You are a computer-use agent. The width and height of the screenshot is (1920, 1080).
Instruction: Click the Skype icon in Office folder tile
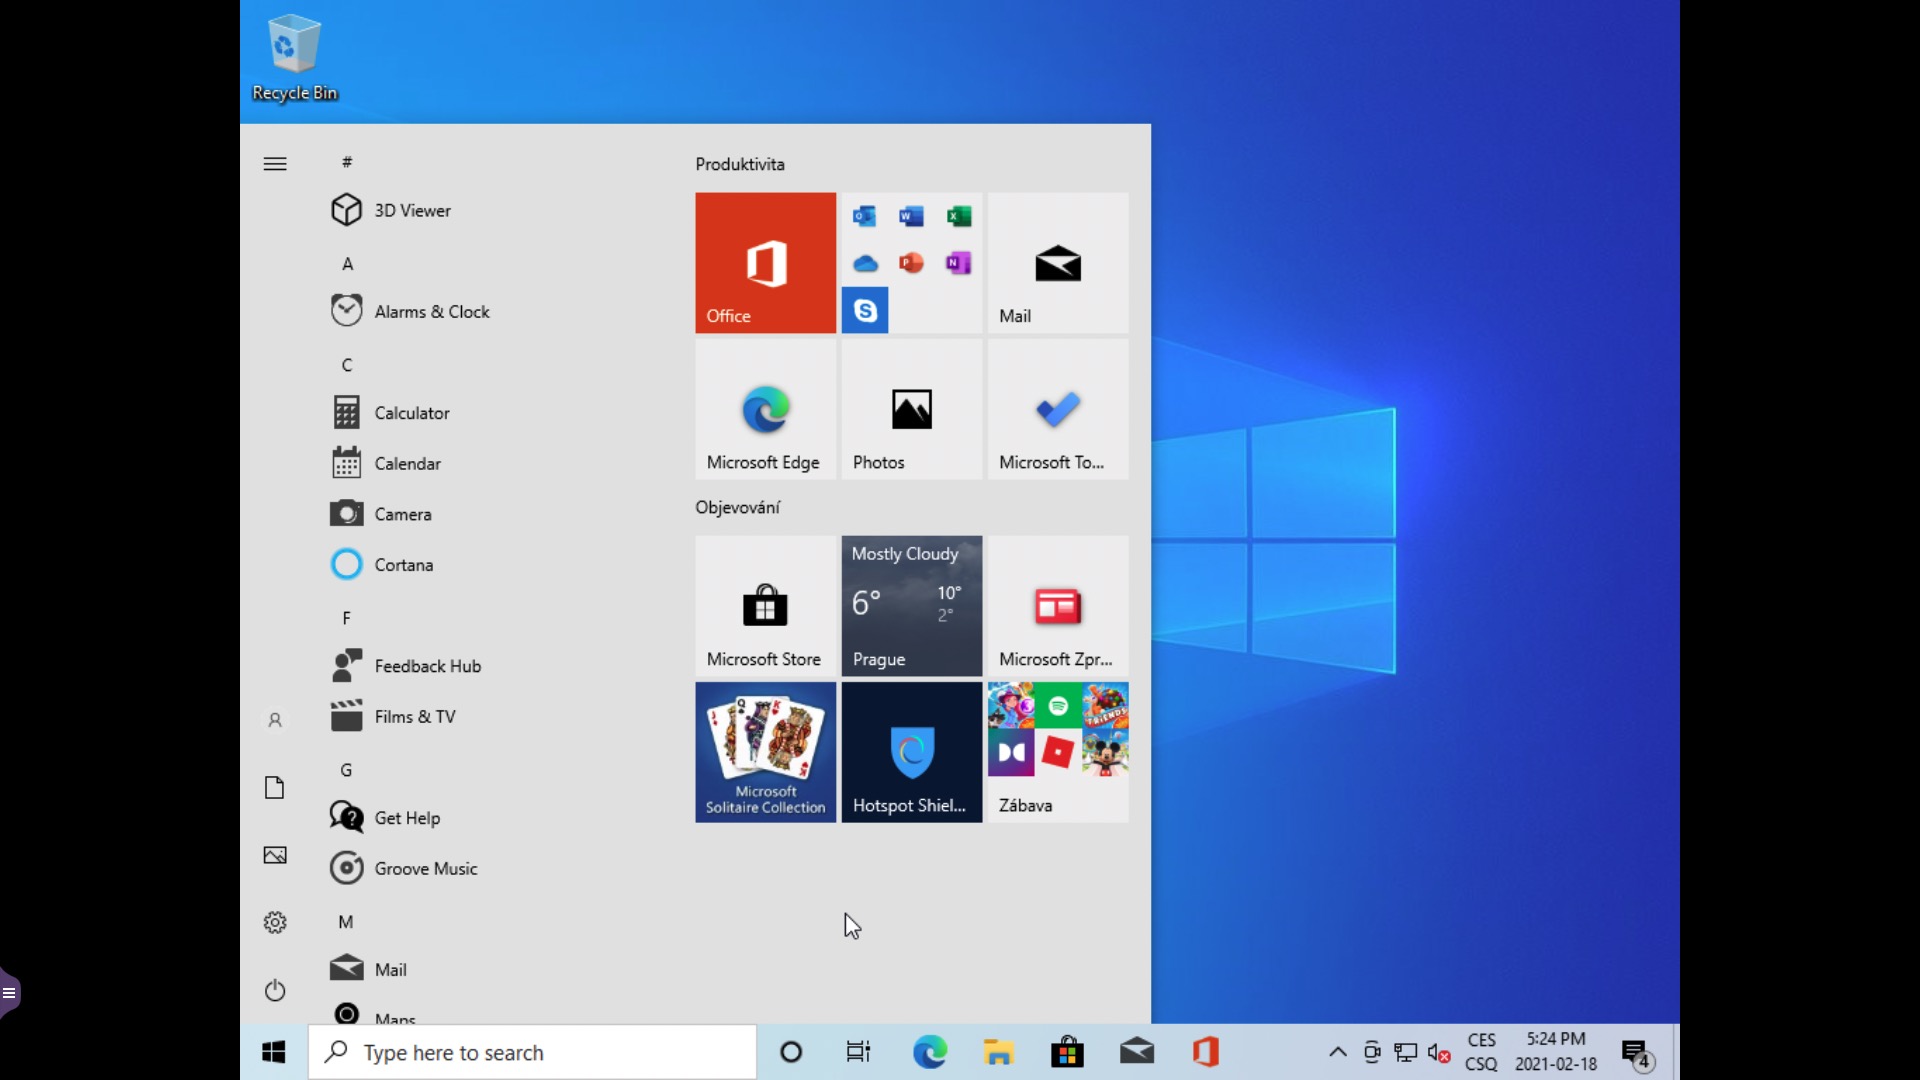[865, 311]
